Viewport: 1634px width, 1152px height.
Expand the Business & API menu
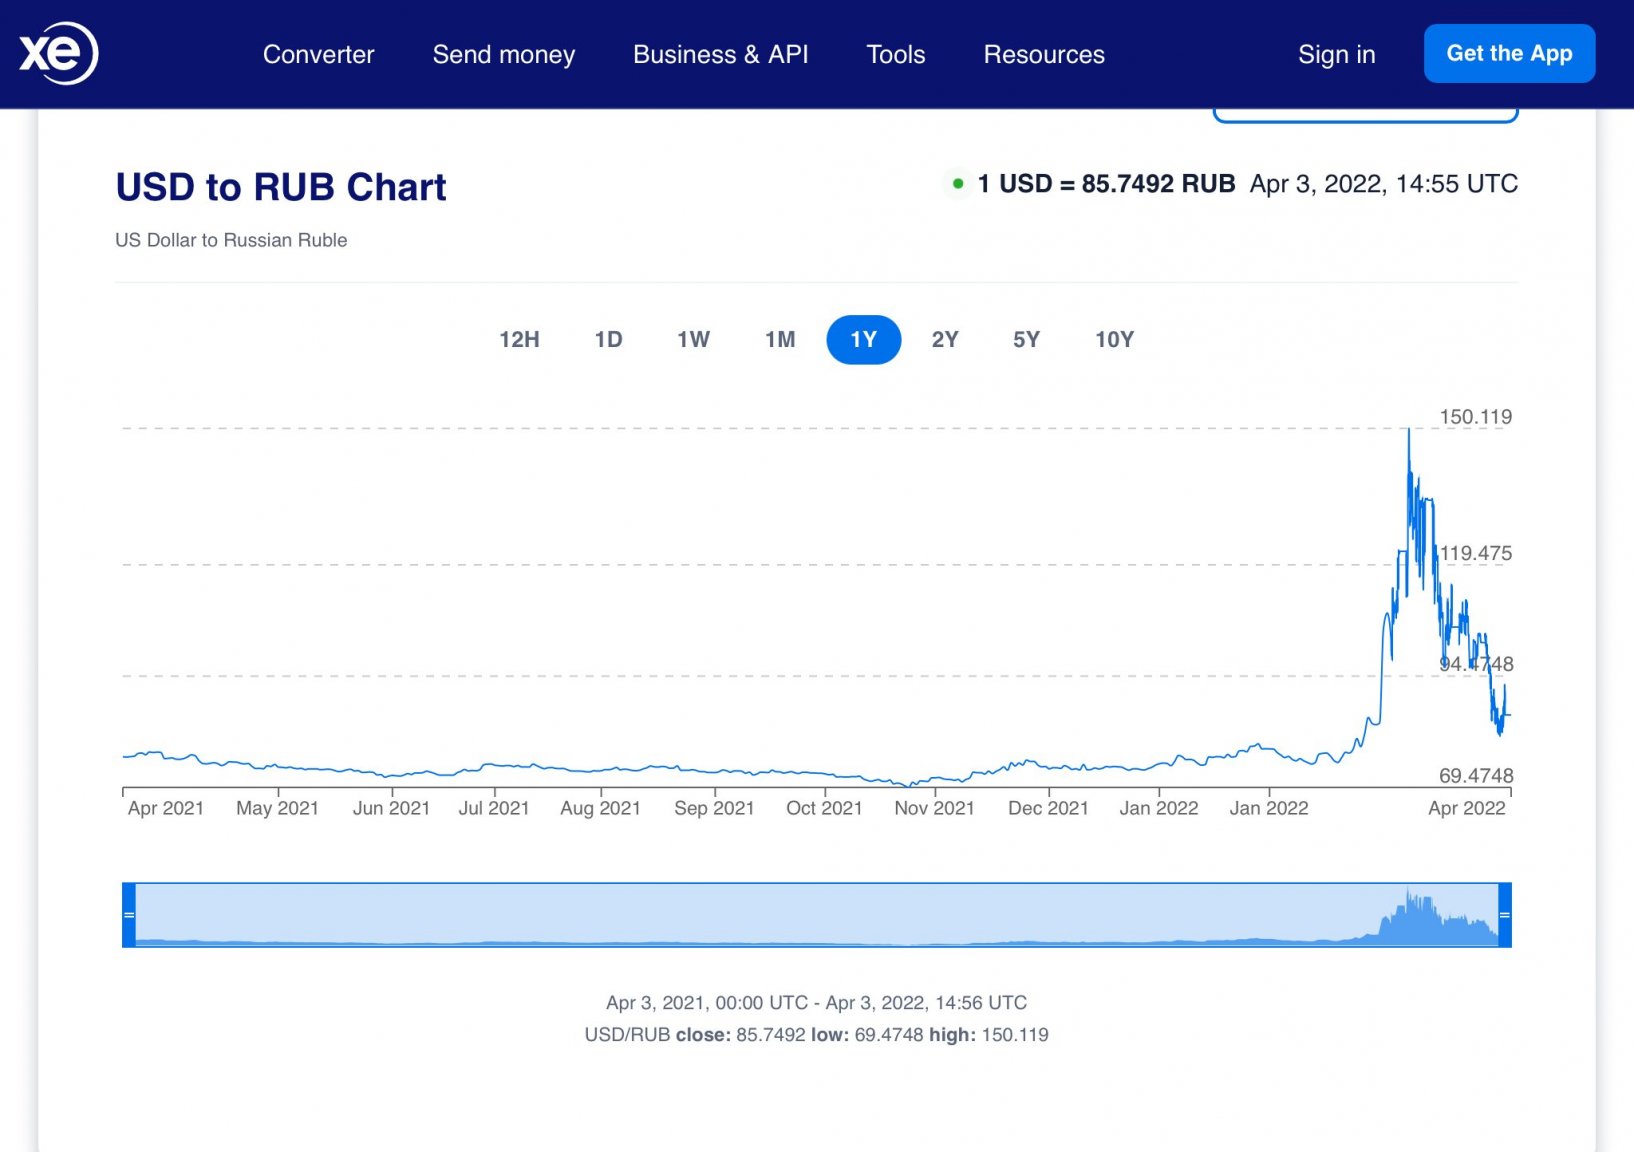[x=721, y=54]
